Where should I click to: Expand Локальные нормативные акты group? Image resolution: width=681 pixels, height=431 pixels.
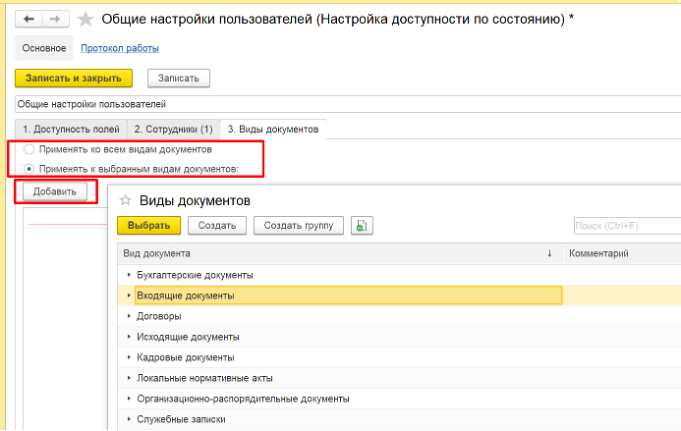[129, 378]
